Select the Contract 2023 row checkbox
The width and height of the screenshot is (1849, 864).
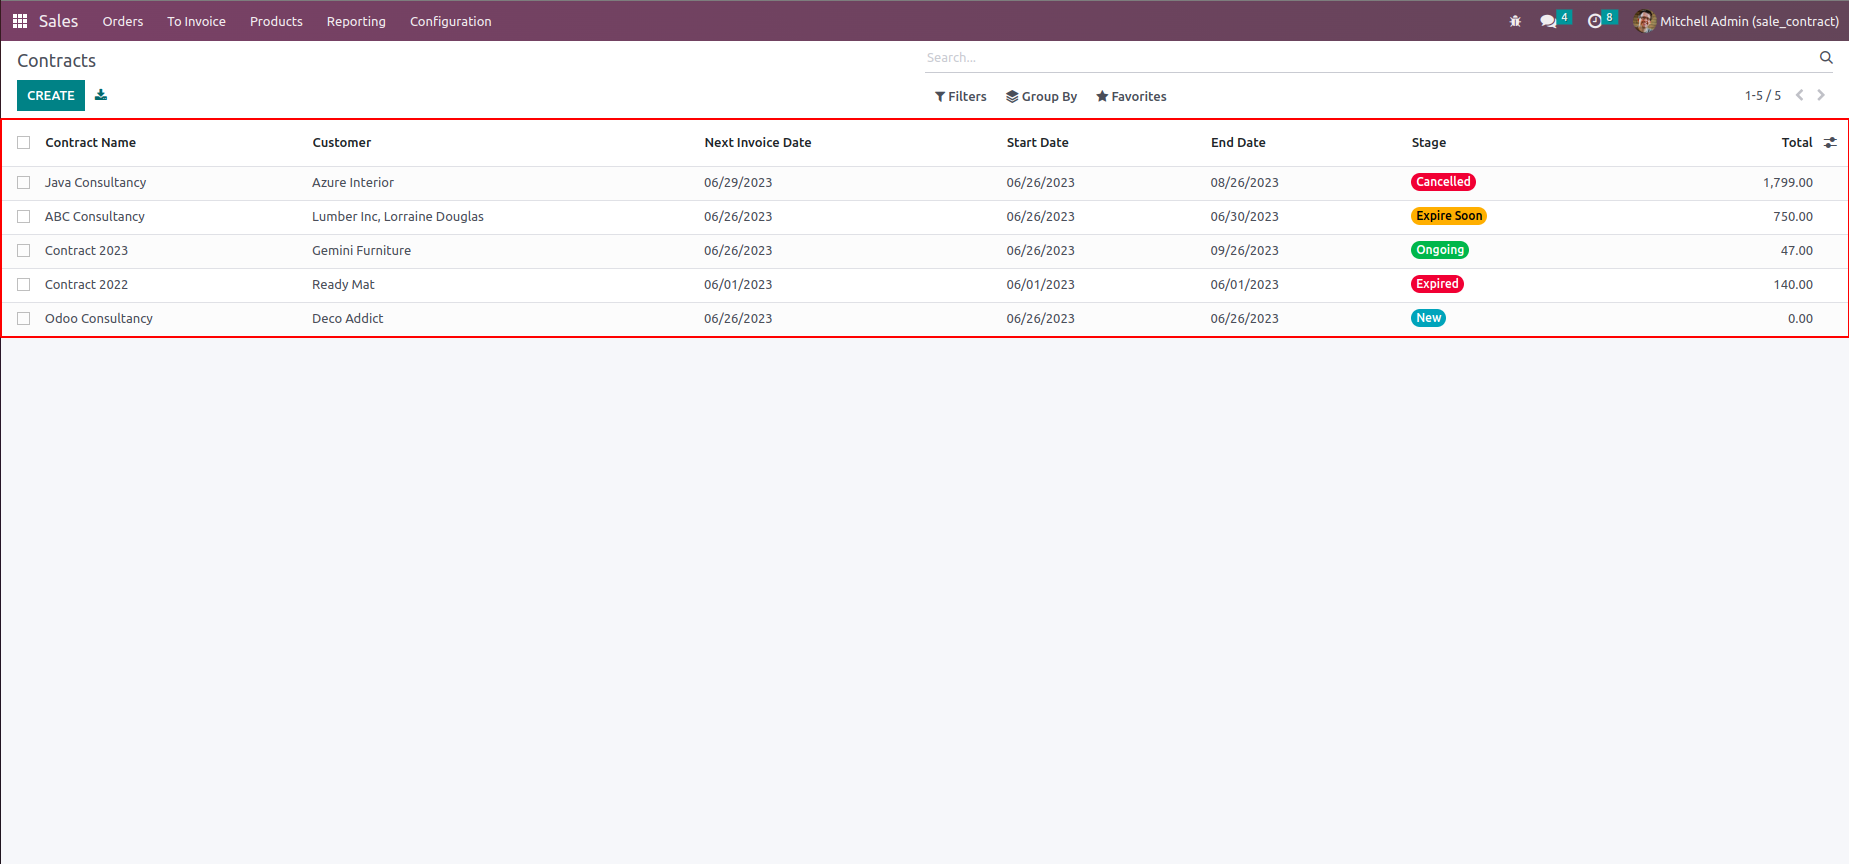(24, 251)
